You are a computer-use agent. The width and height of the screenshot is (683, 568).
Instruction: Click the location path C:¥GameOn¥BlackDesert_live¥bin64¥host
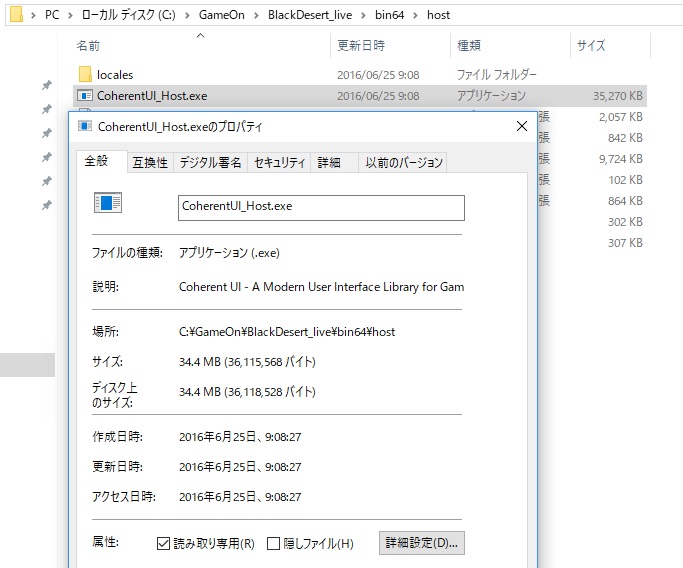(287, 332)
